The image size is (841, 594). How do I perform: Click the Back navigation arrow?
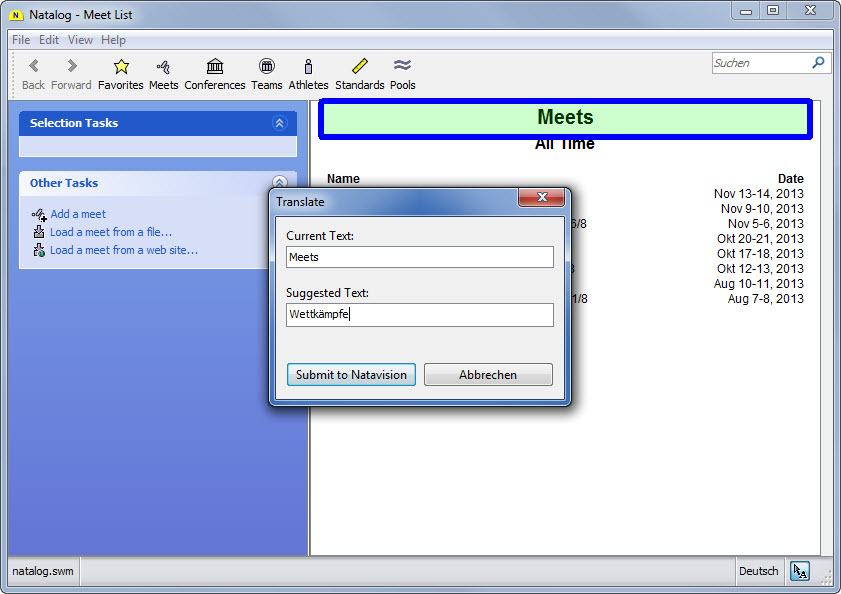coord(34,67)
